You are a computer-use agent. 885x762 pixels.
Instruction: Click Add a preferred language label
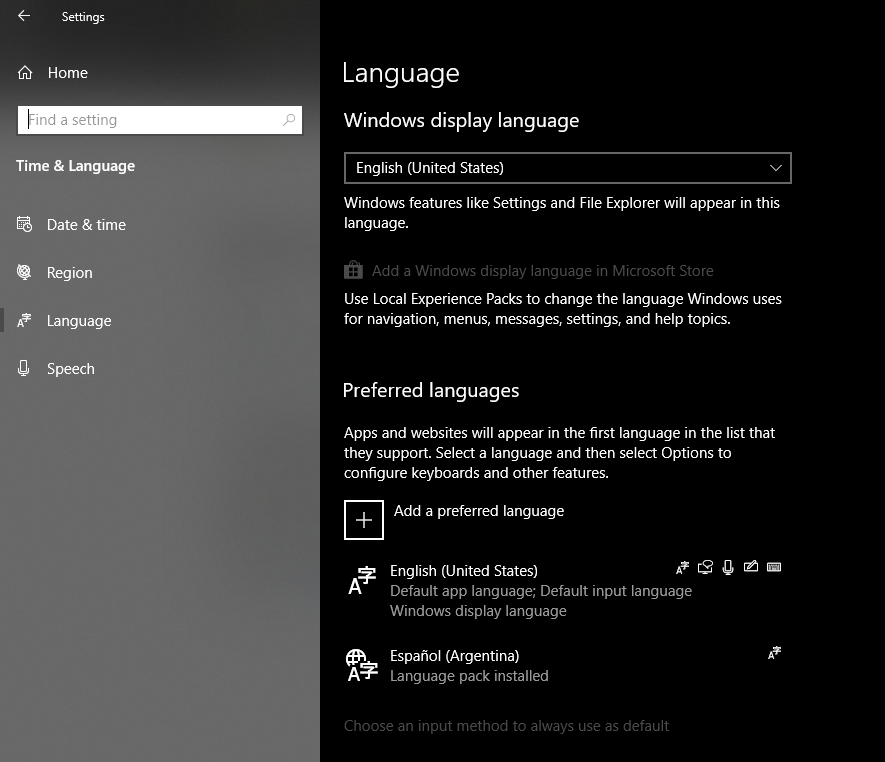pos(479,511)
